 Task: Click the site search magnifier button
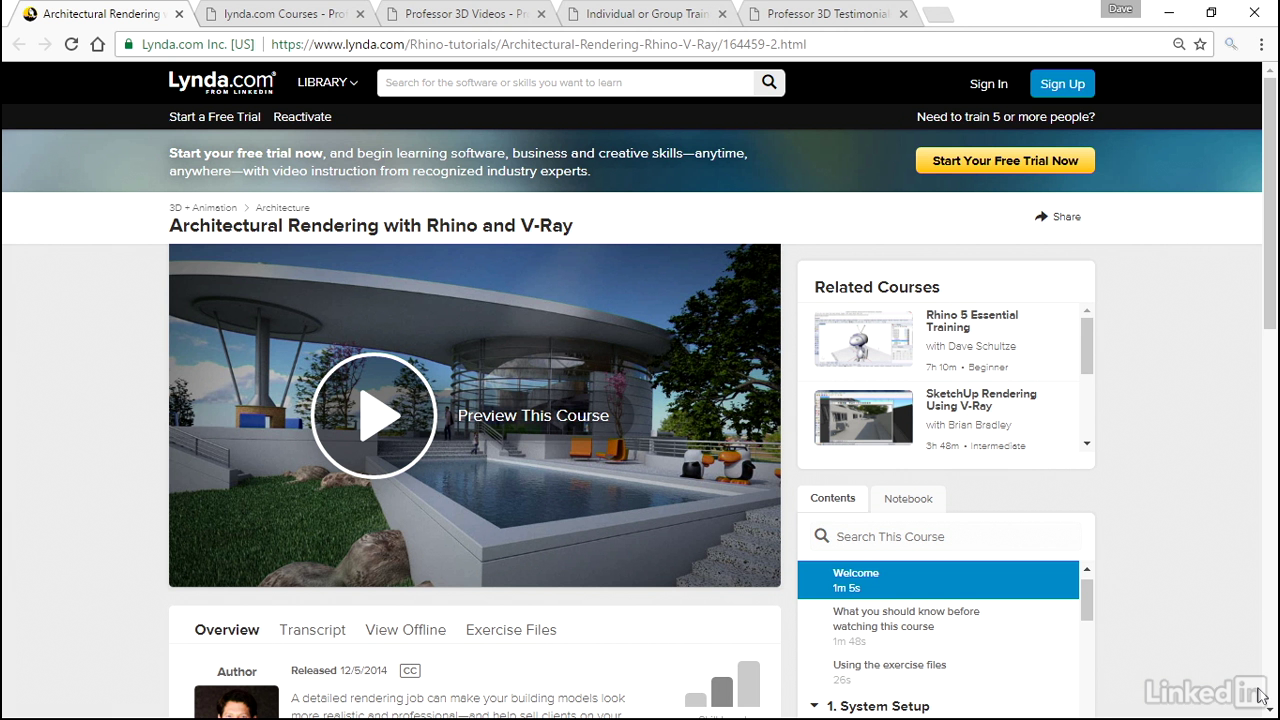[769, 83]
